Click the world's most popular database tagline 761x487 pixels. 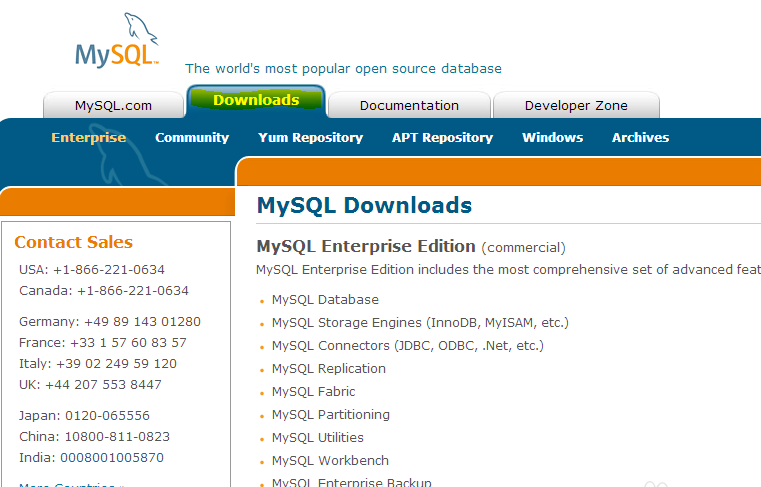click(343, 68)
